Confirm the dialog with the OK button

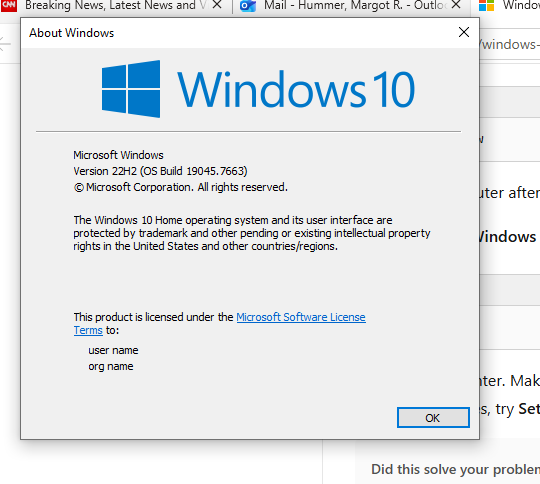pyautogui.click(x=433, y=418)
